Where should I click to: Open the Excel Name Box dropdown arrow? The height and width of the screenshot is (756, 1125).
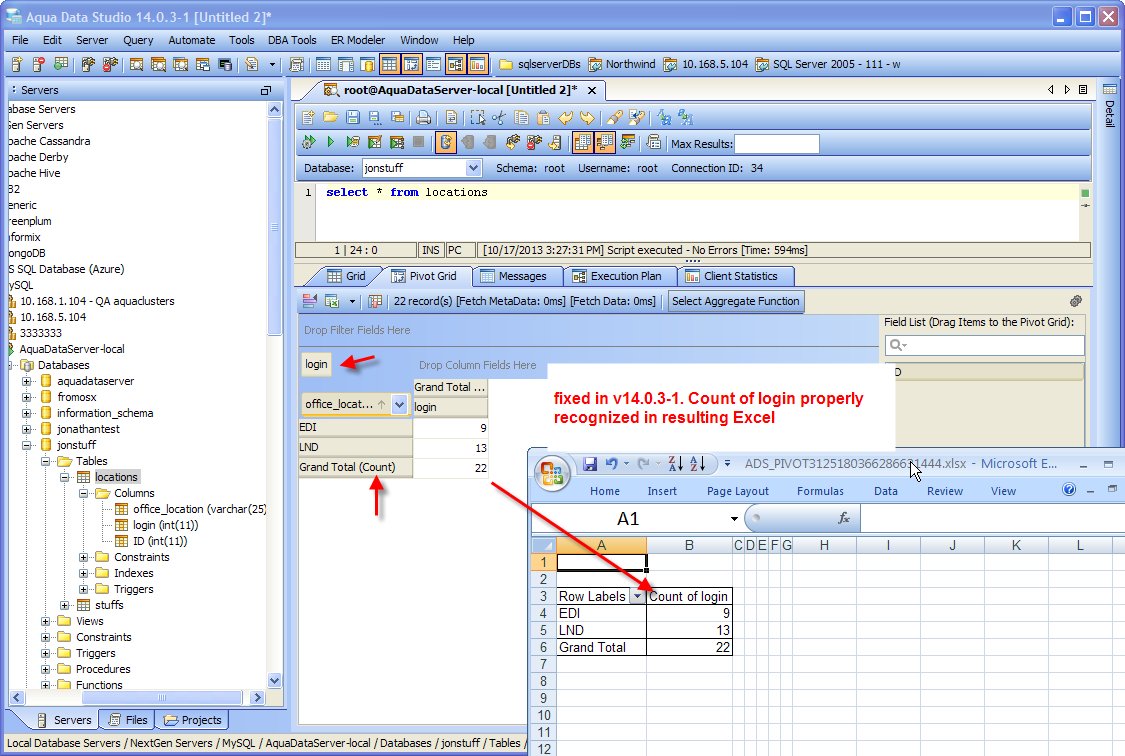734,519
